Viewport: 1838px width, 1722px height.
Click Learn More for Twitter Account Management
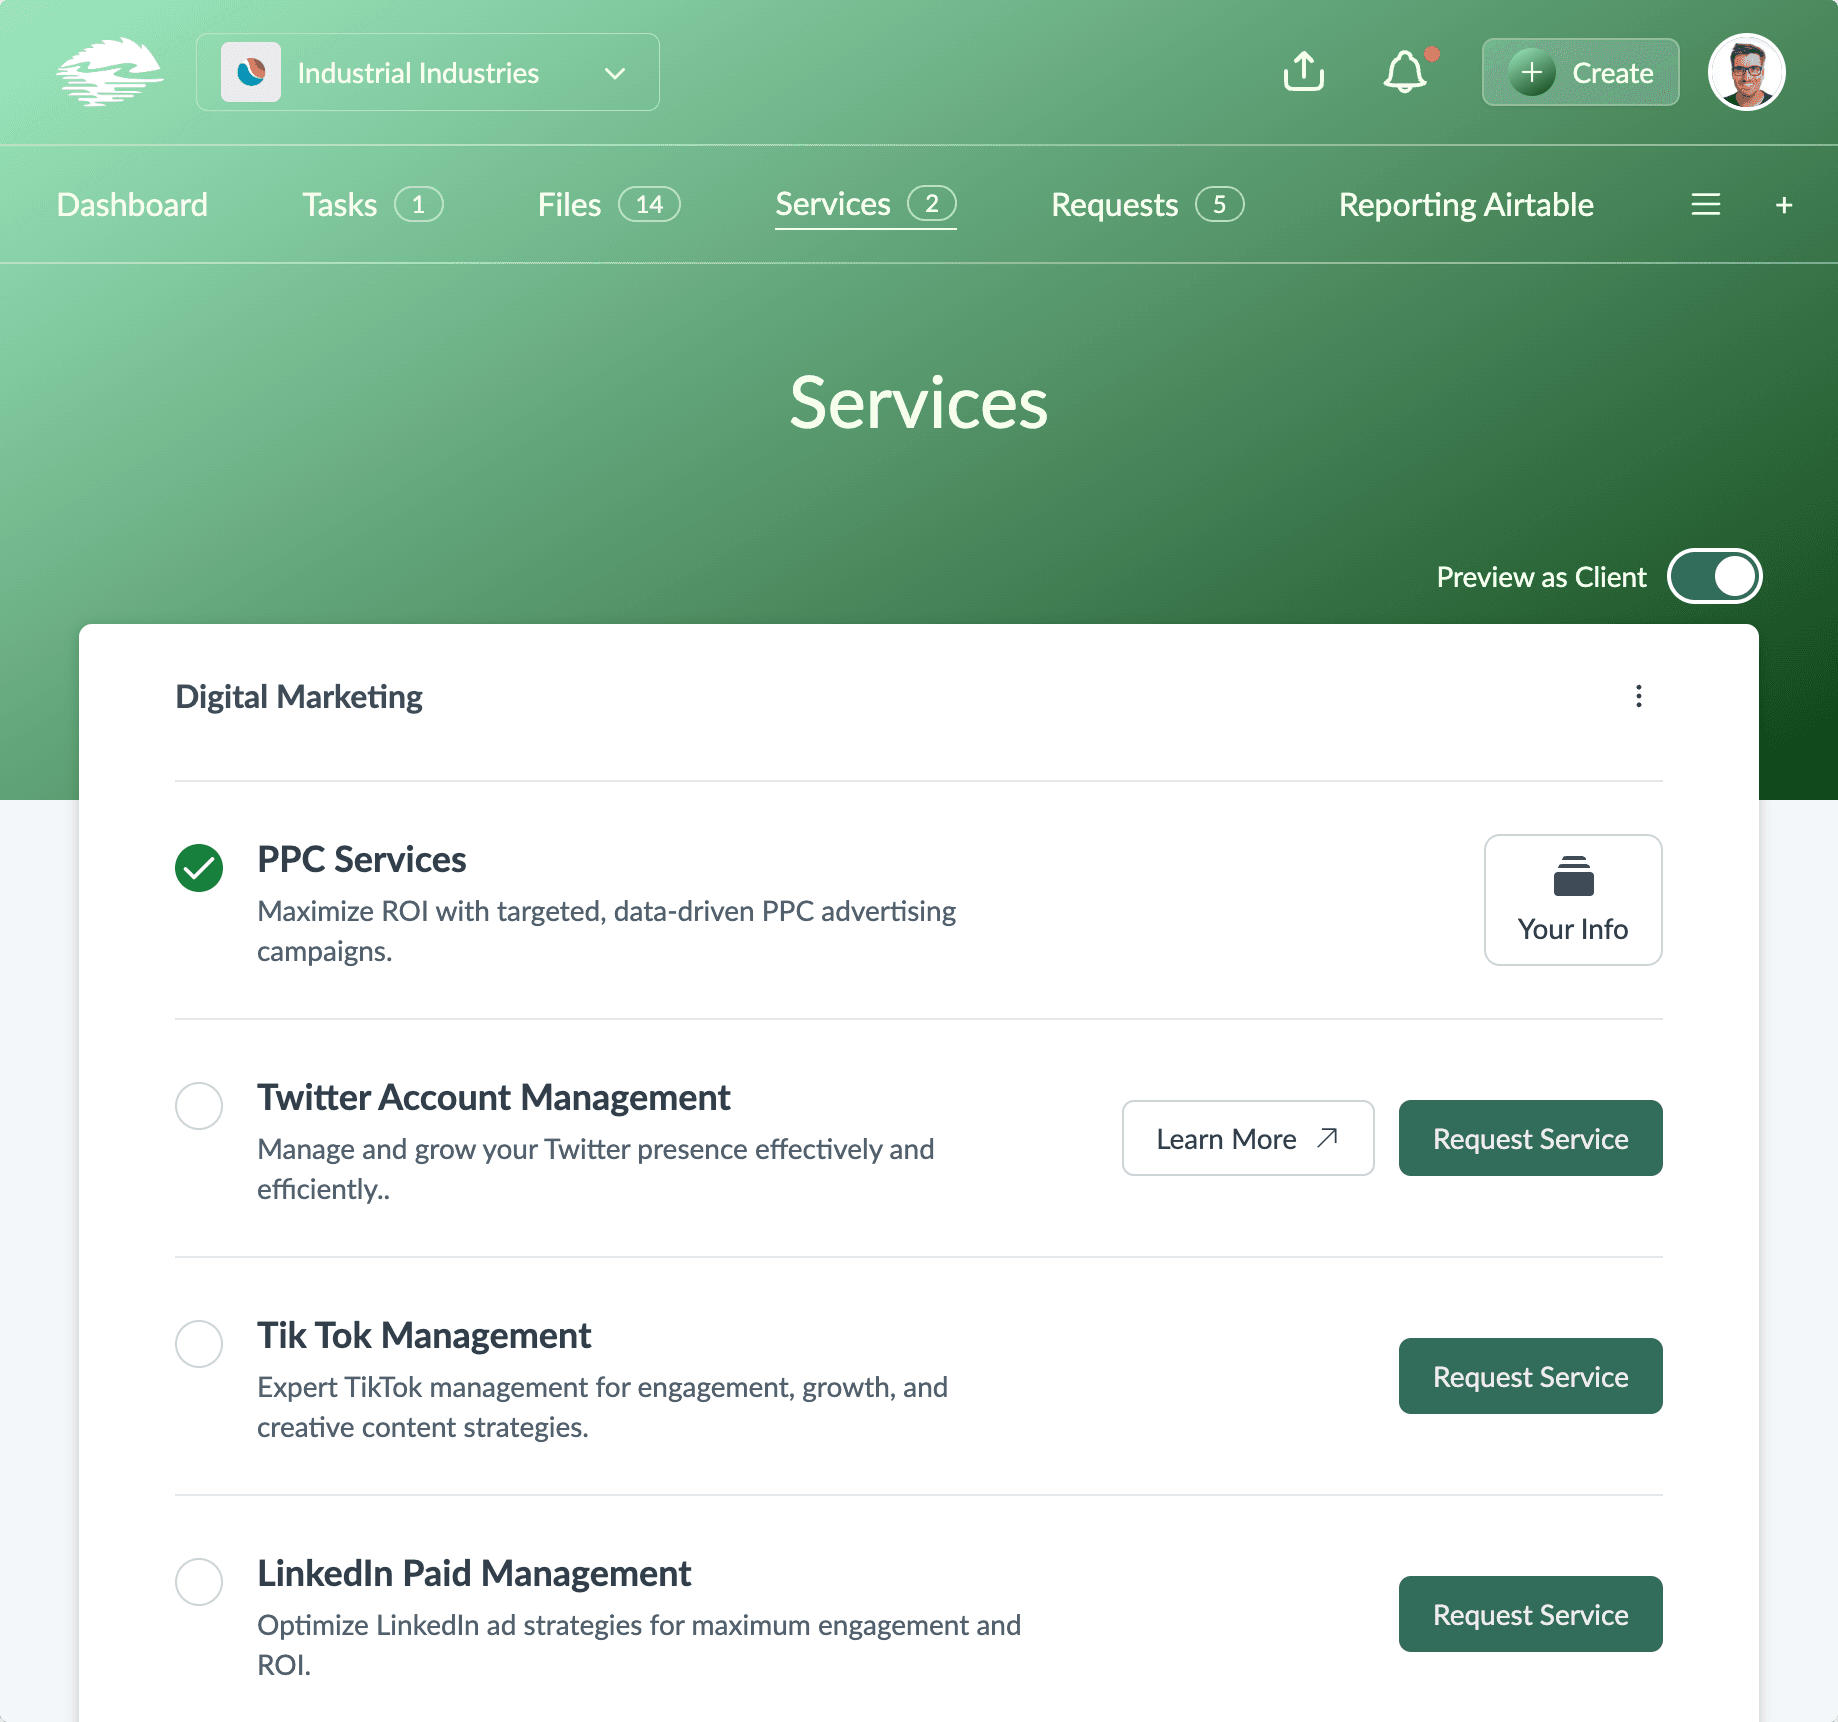(x=1247, y=1138)
